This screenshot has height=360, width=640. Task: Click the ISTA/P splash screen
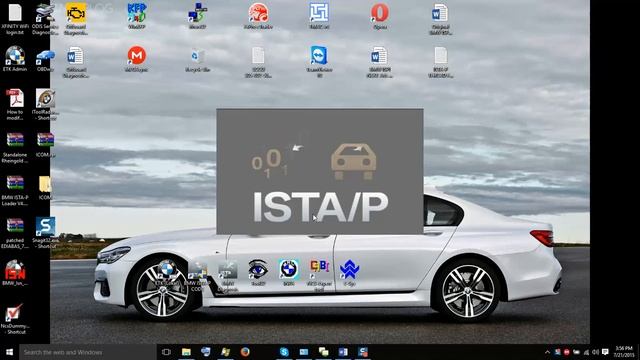tap(320, 171)
